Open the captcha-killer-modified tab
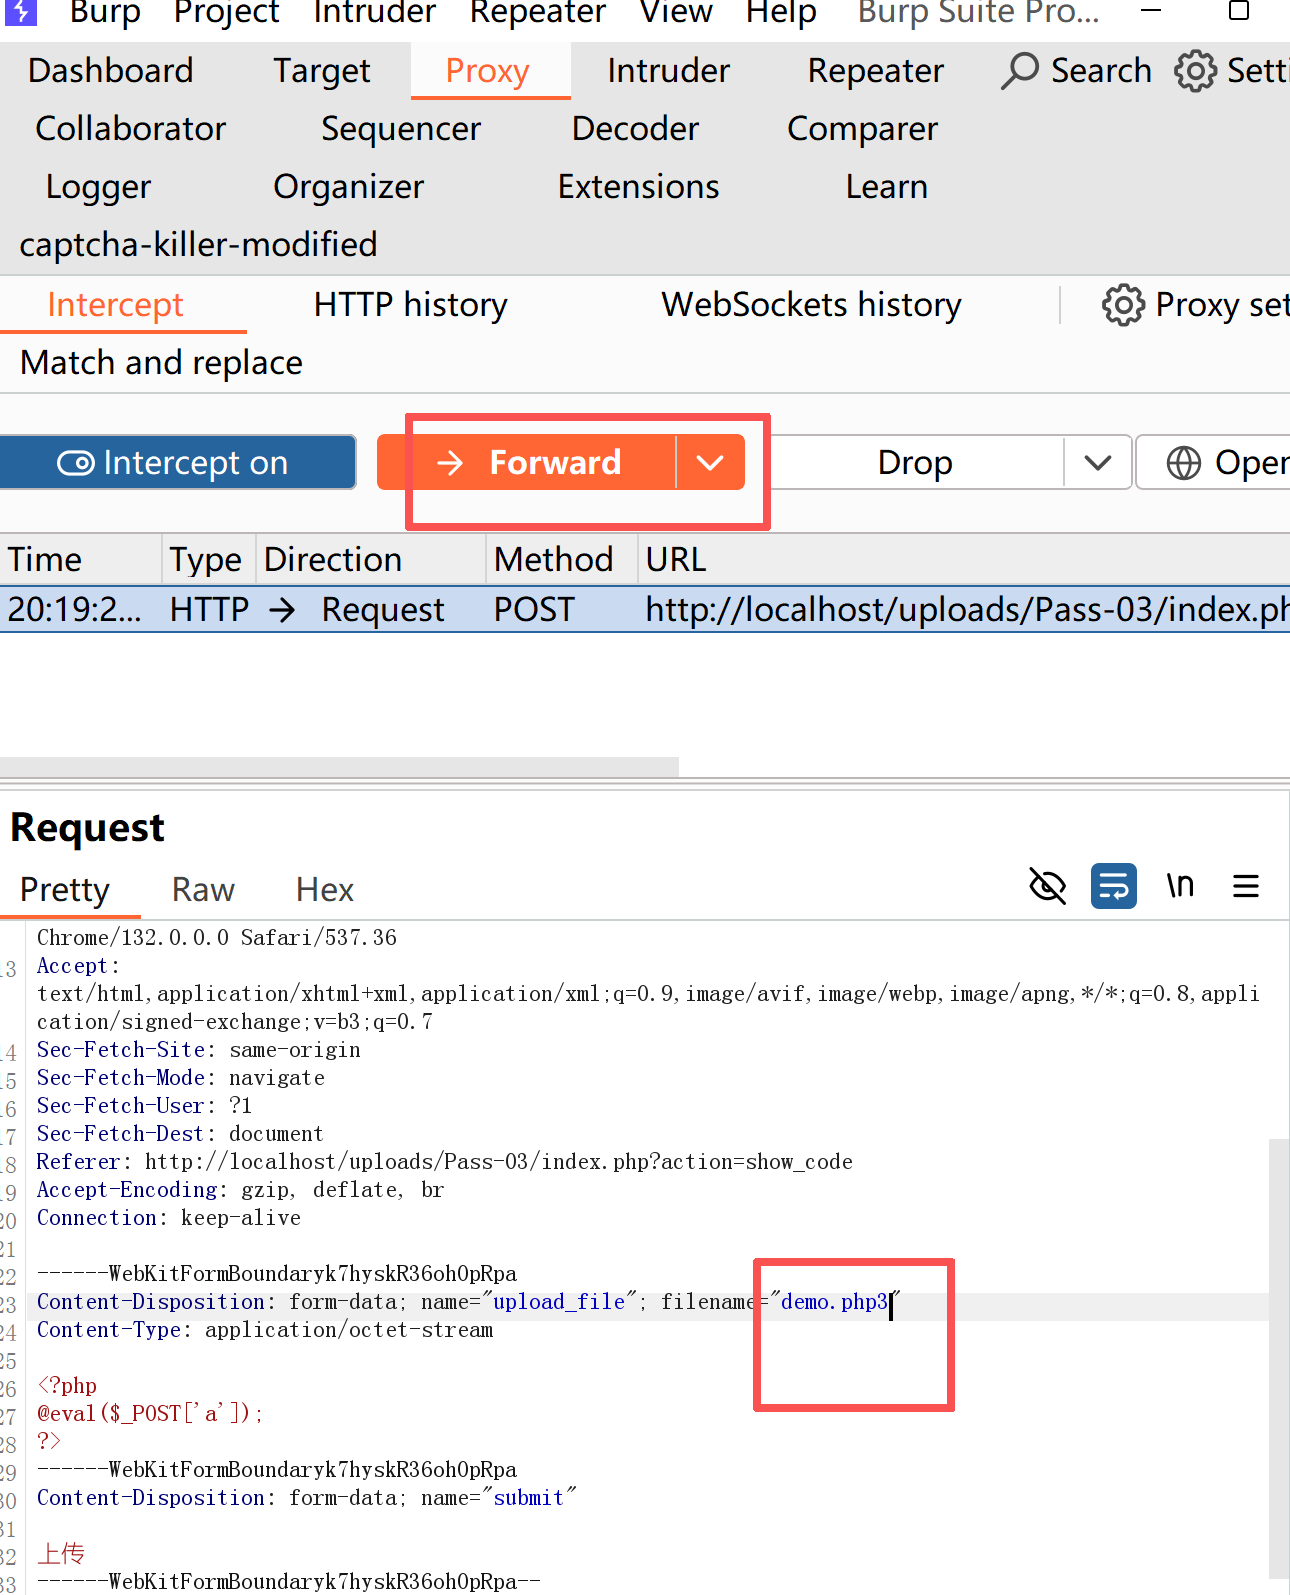Viewport: 1290px width, 1595px height. pos(198,245)
